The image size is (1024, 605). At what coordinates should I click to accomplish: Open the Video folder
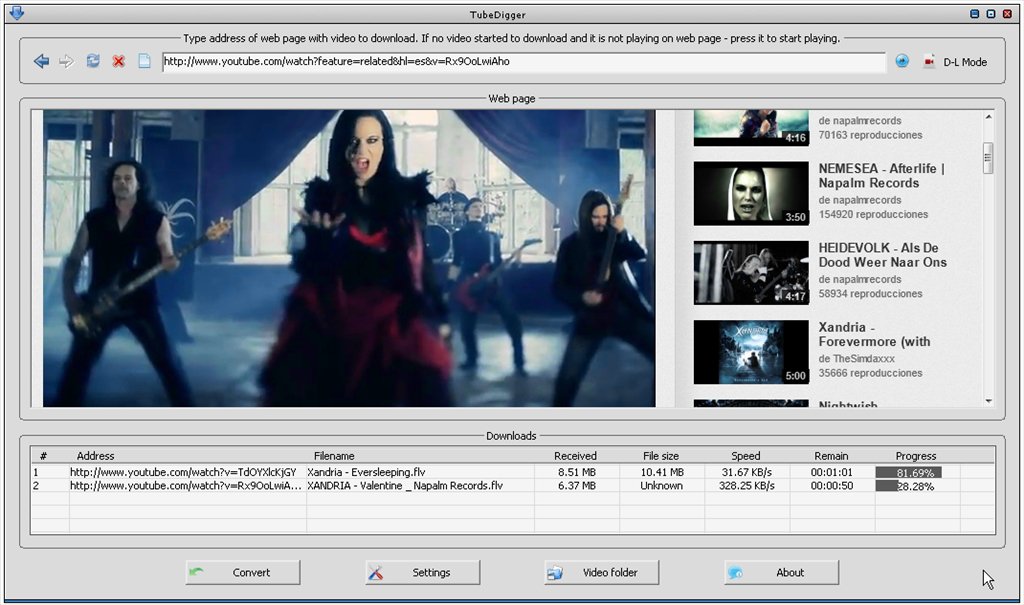tap(602, 572)
